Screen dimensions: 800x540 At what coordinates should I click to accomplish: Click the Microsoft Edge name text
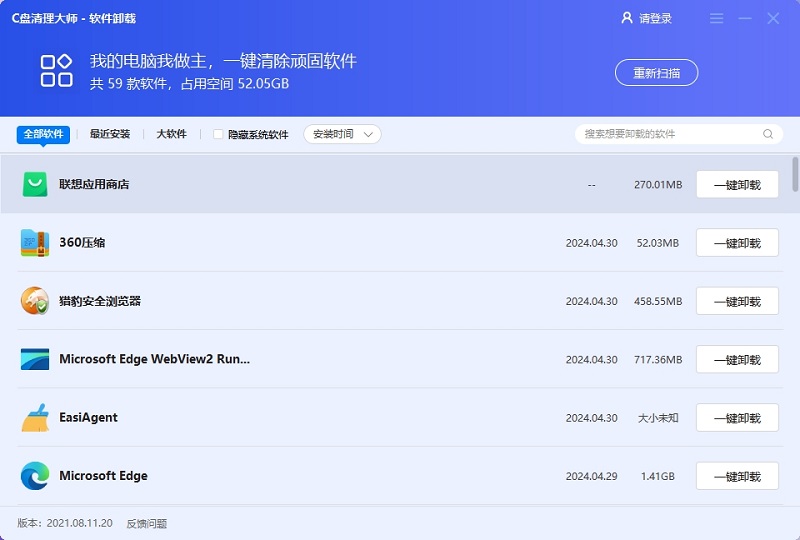[x=104, y=476]
